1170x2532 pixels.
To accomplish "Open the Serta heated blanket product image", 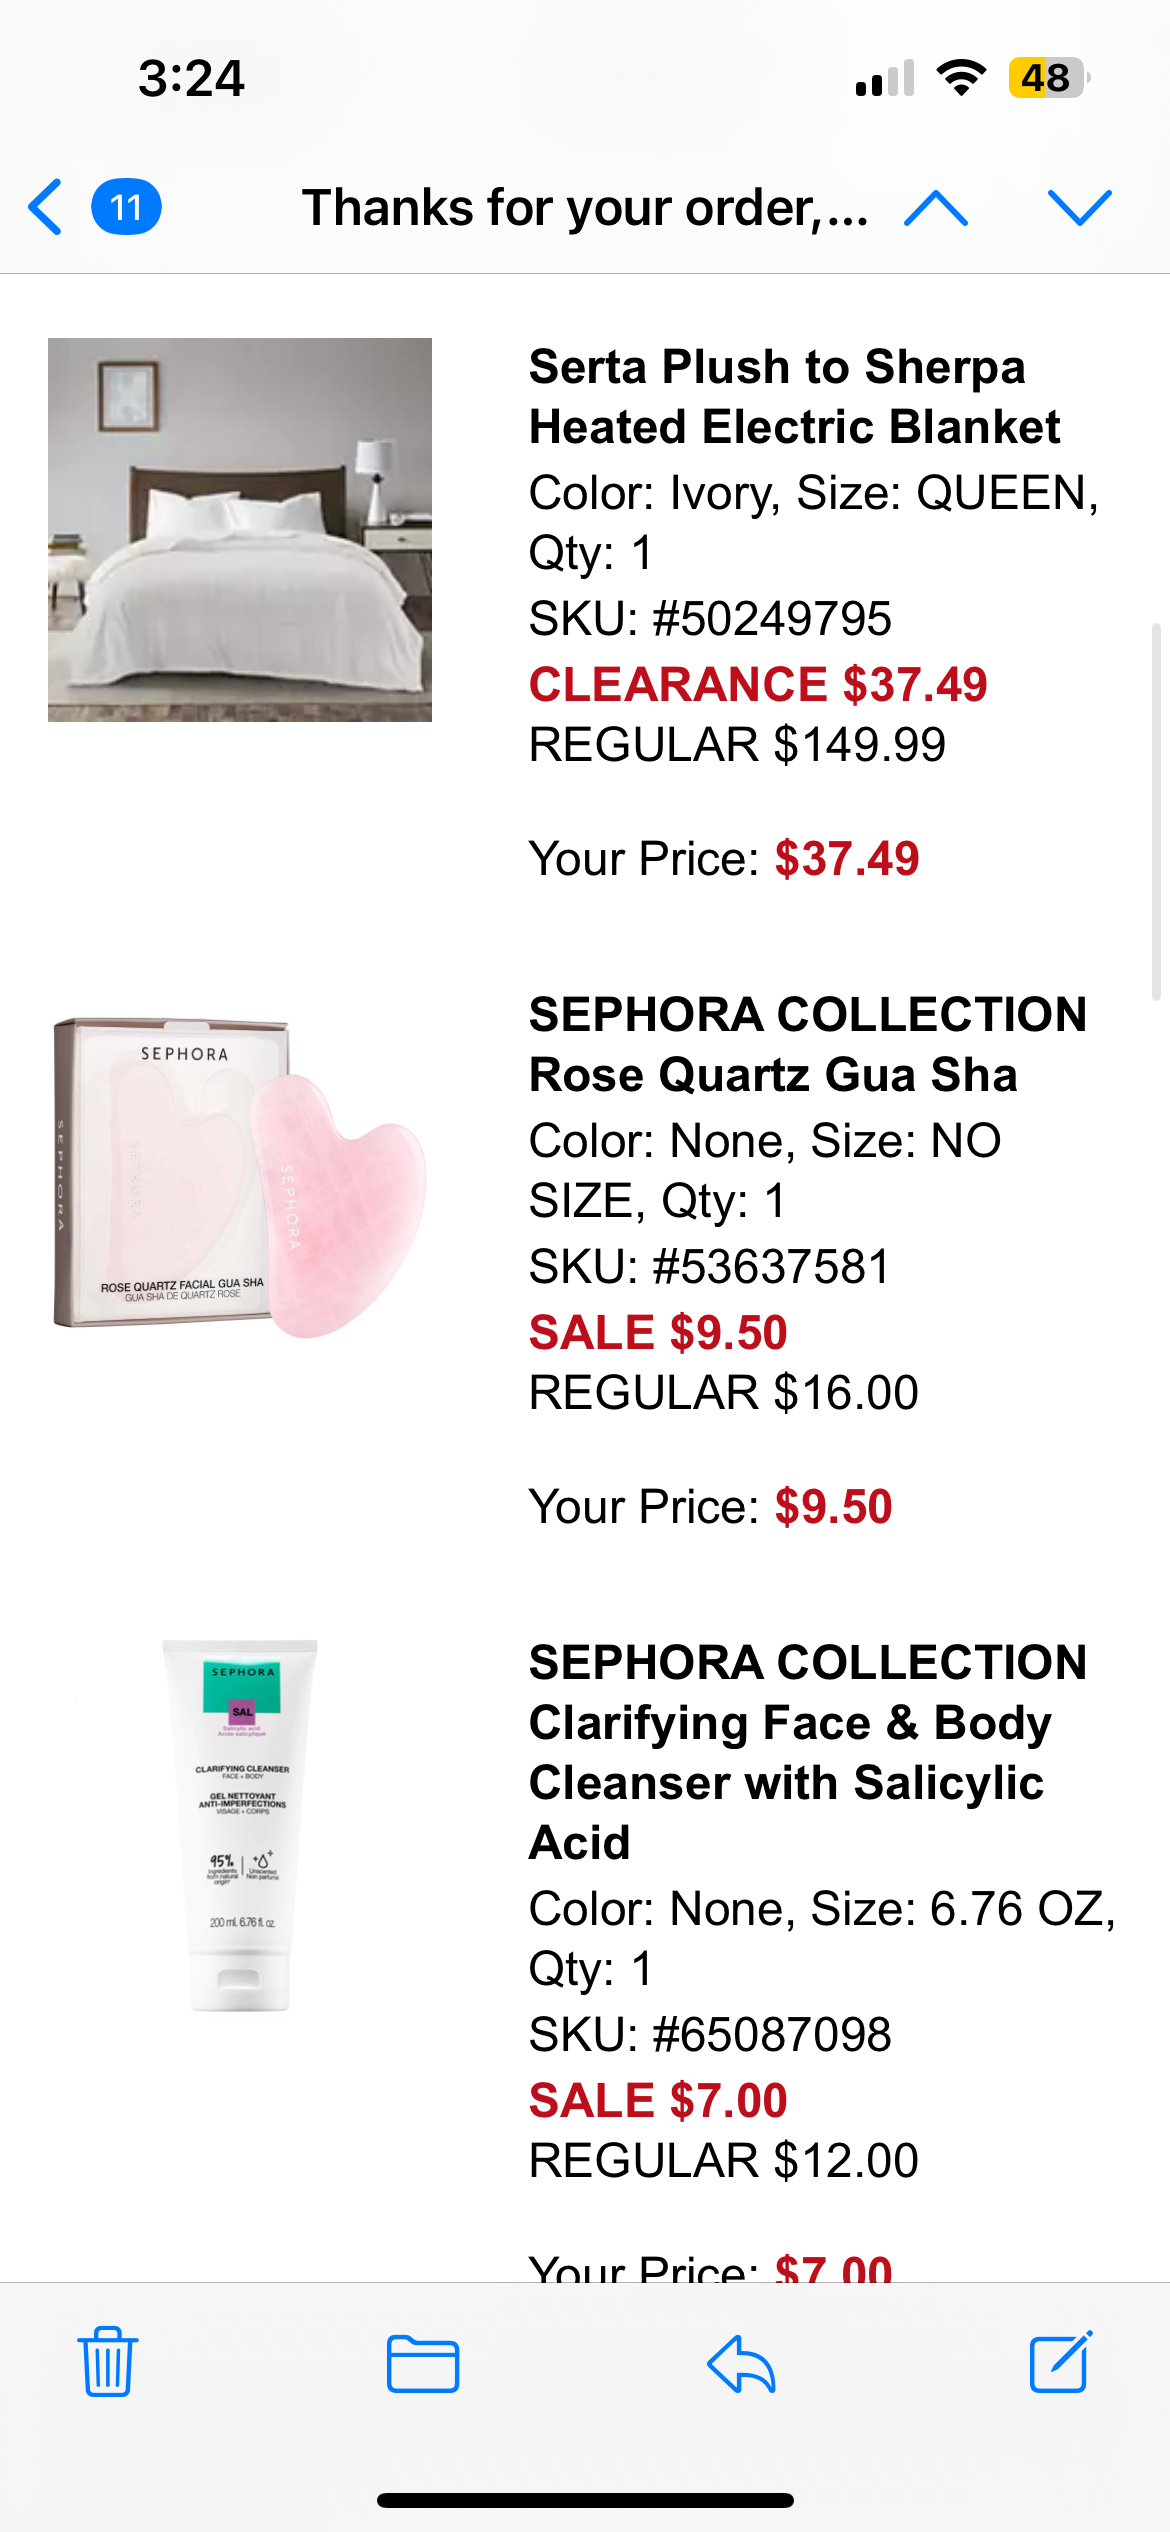I will pos(240,530).
